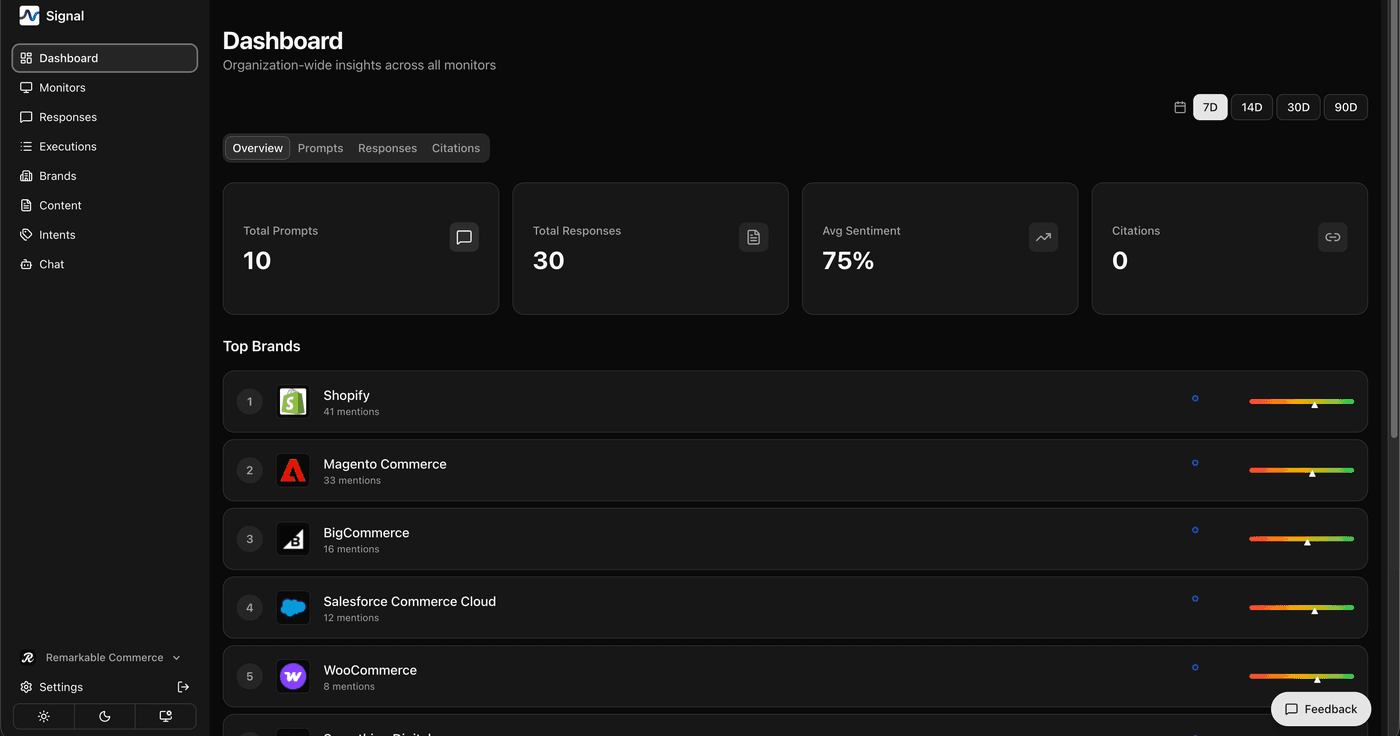Click the Salesforce Commerce Cloud sentiment bar
The width and height of the screenshot is (1400, 736).
(1301, 607)
